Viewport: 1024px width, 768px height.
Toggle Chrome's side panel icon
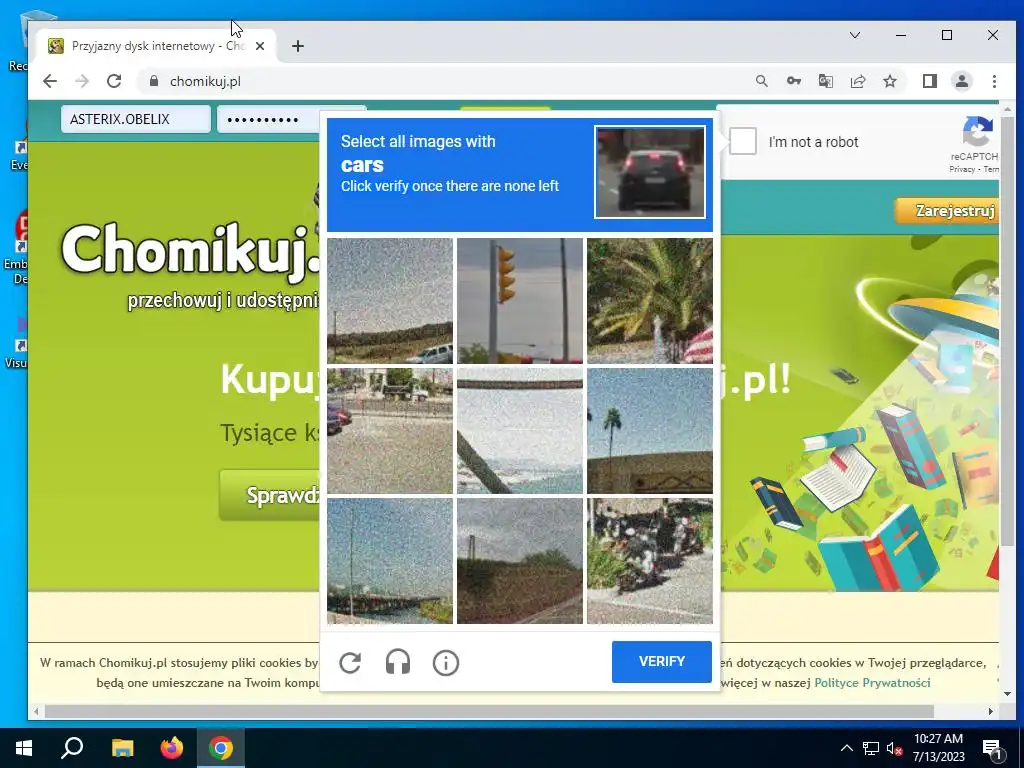tap(929, 81)
